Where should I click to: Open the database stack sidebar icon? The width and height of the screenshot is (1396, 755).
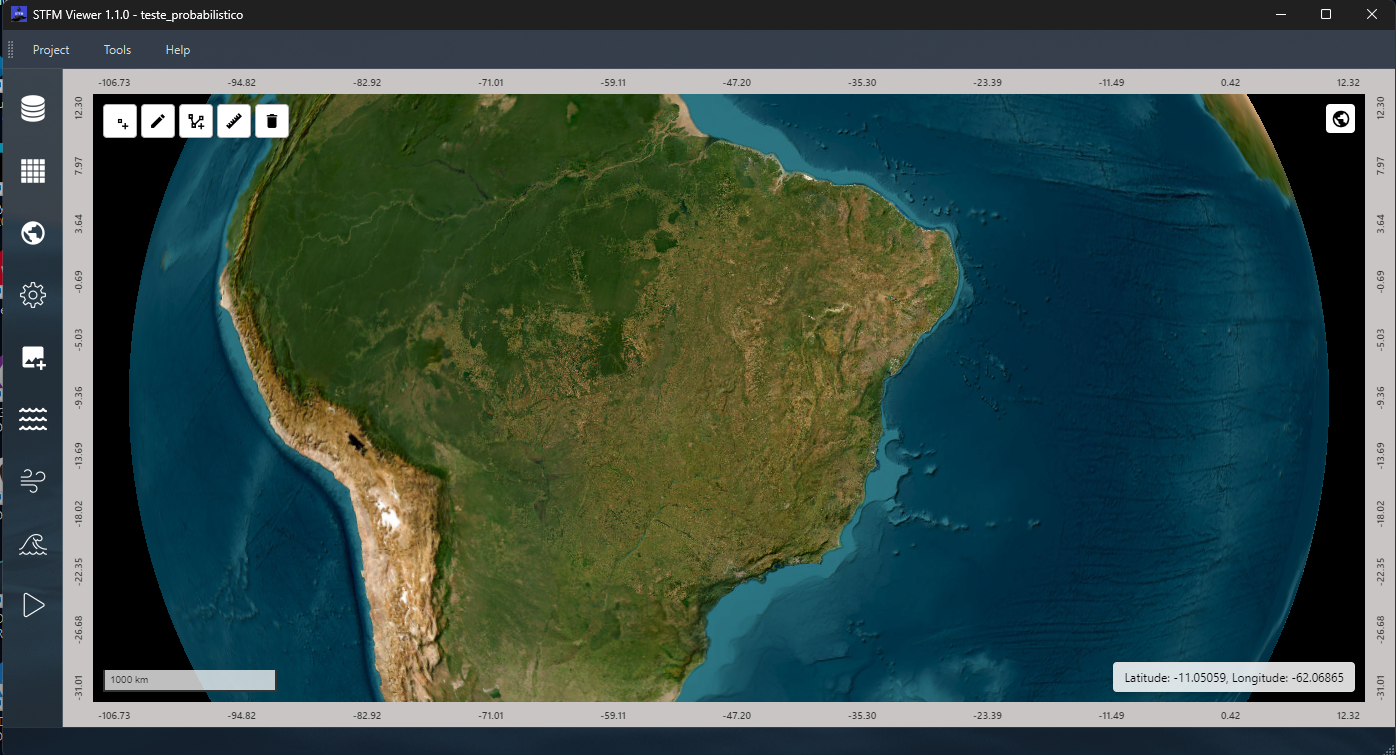(33, 108)
